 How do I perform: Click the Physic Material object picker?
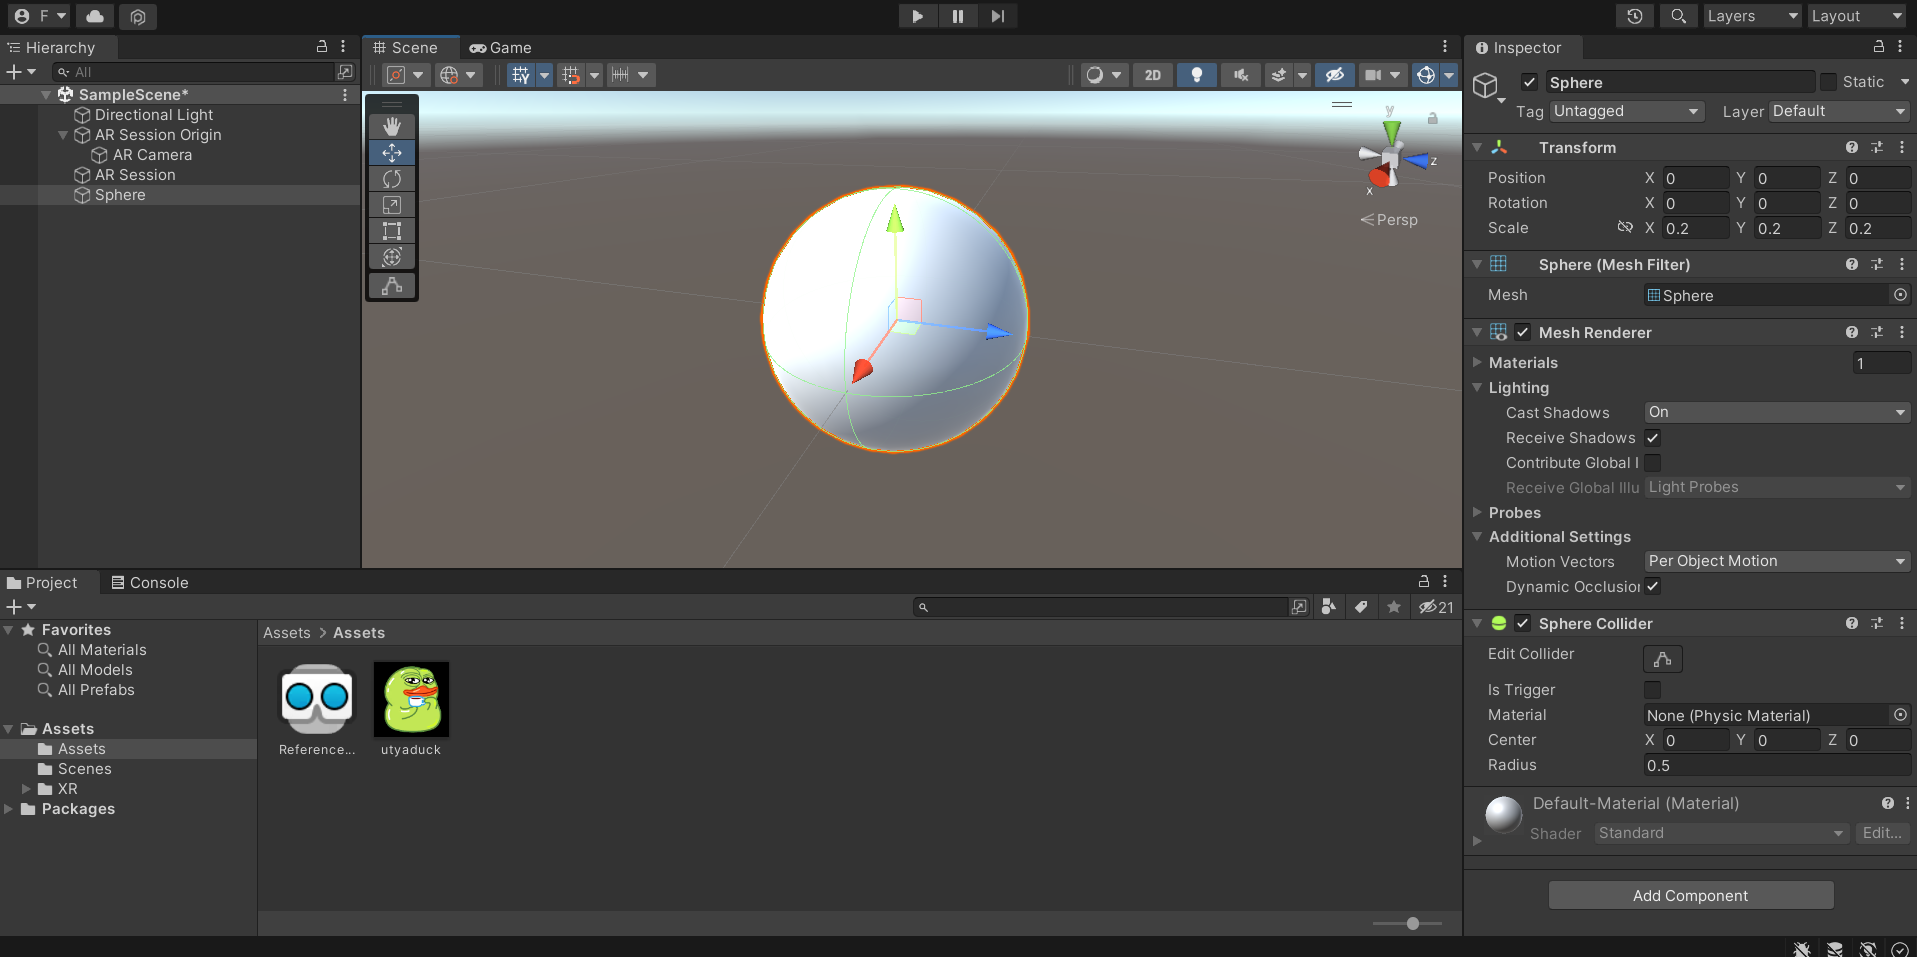[x=1900, y=715]
